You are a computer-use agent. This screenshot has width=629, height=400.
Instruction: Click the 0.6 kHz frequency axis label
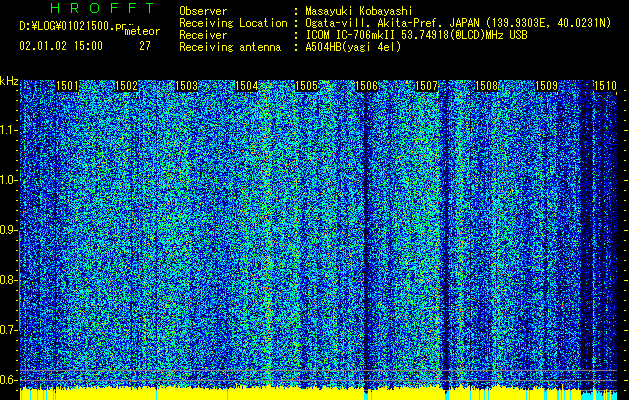click(x=8, y=380)
